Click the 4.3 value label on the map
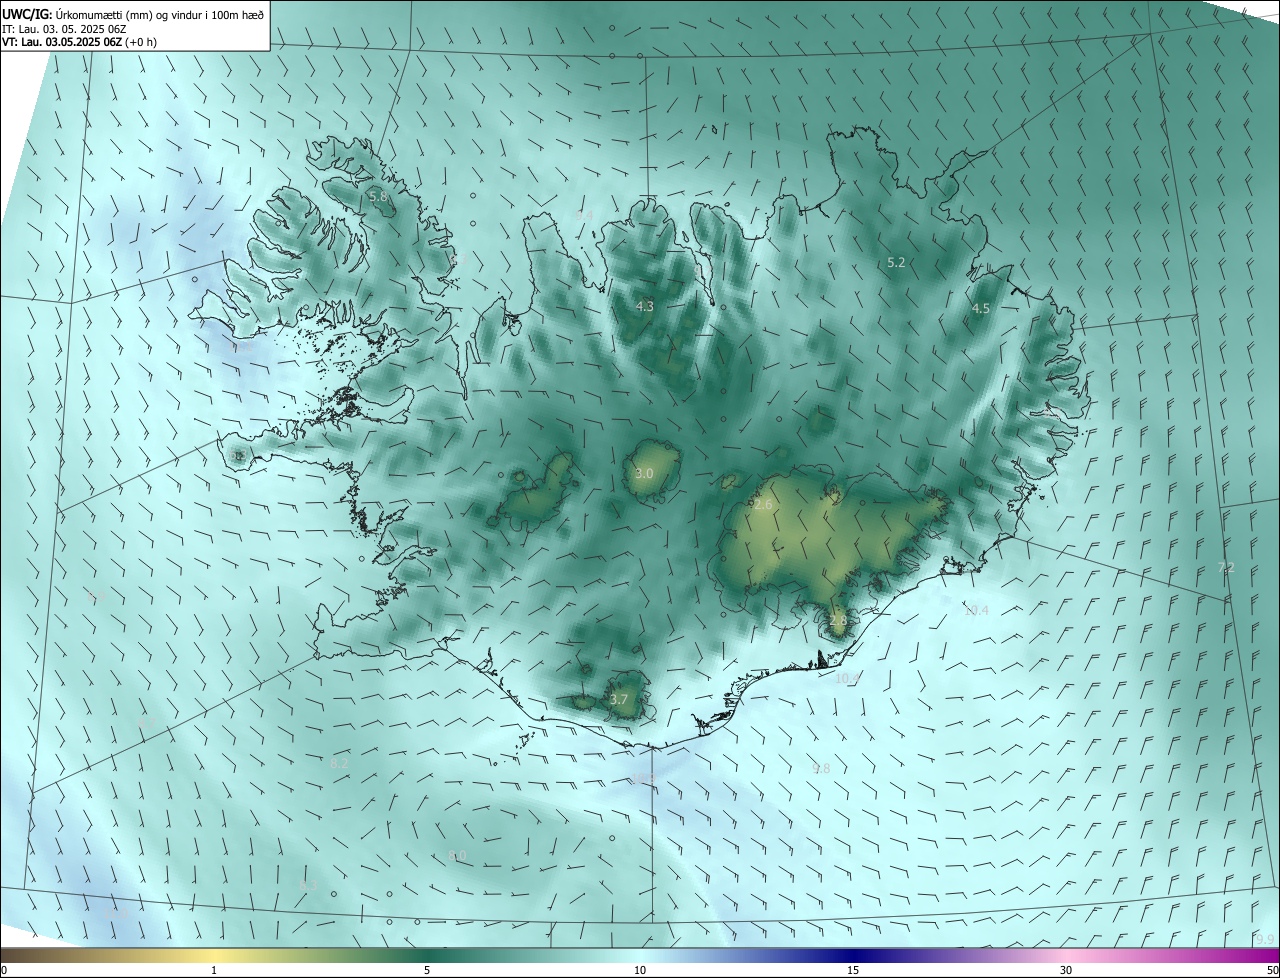The image size is (1280, 978). tap(645, 306)
